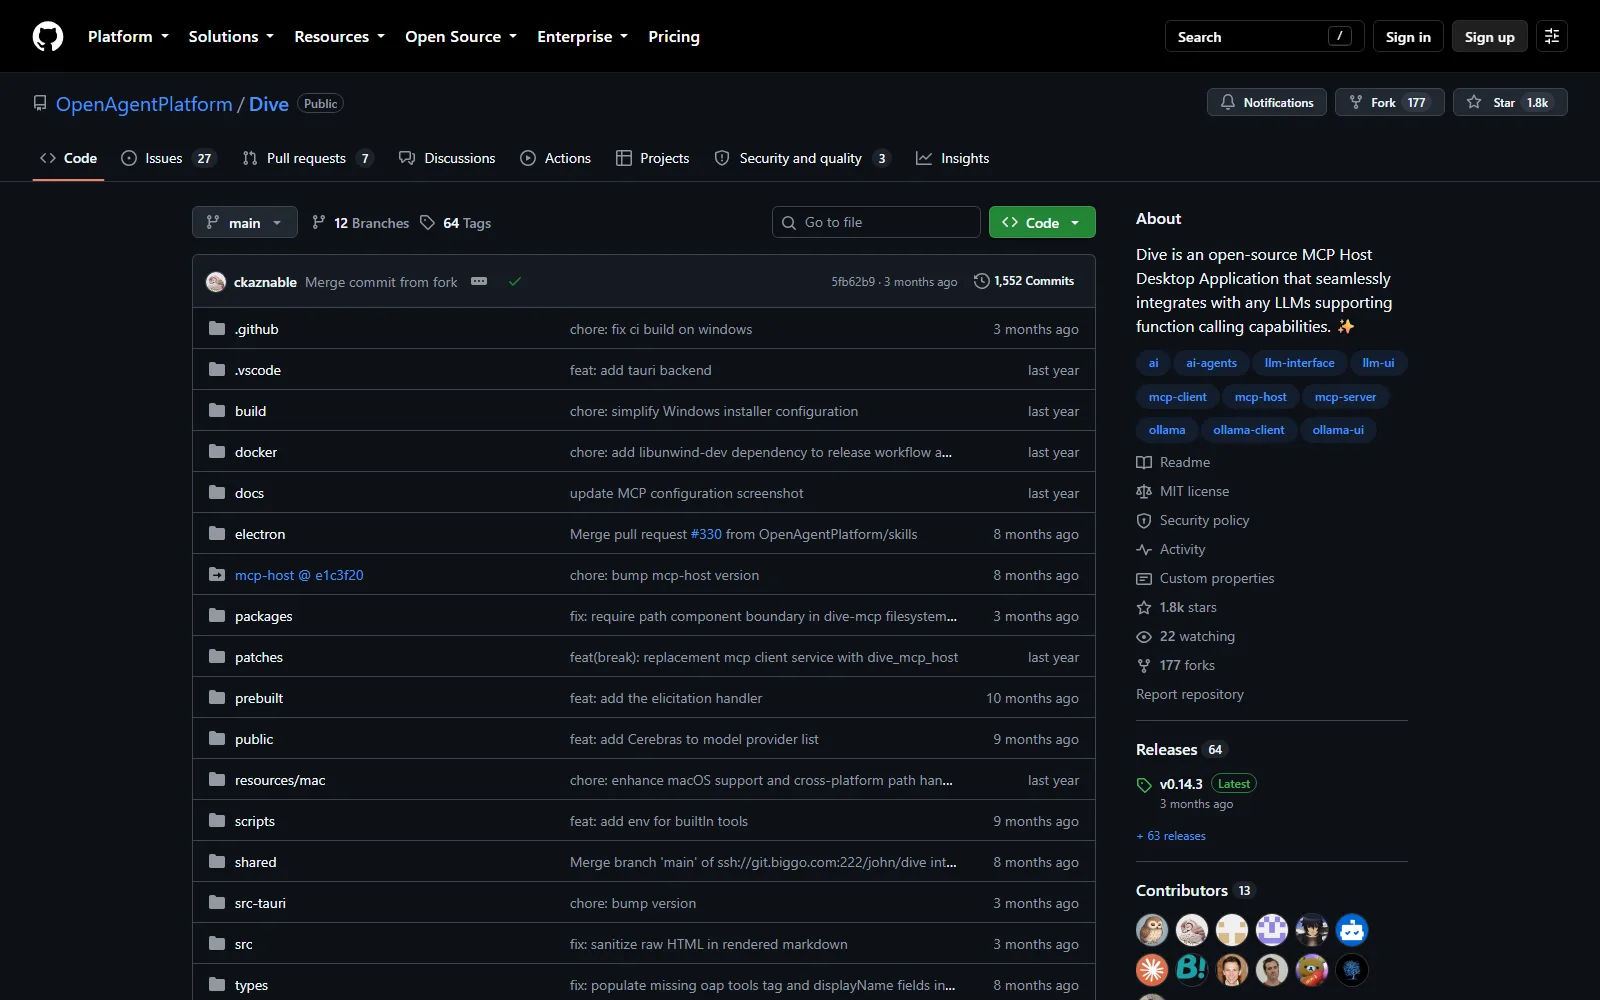Image resolution: width=1600 pixels, height=1000 pixels.
Task: Go to the Pricing page
Action: point(674,37)
